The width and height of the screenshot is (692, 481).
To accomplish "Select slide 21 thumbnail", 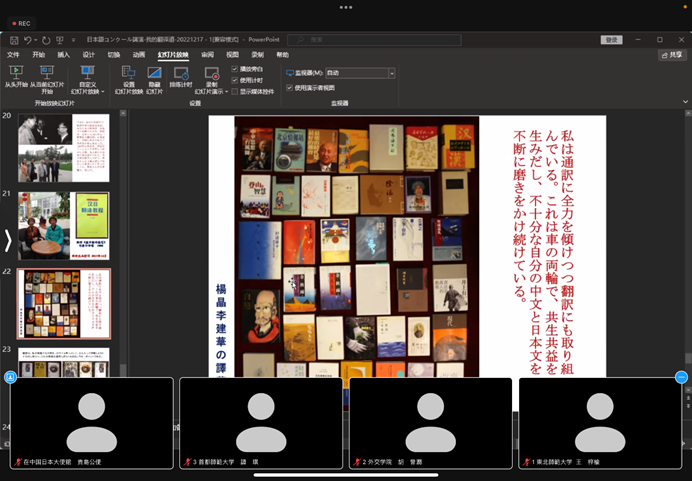I will (64, 225).
